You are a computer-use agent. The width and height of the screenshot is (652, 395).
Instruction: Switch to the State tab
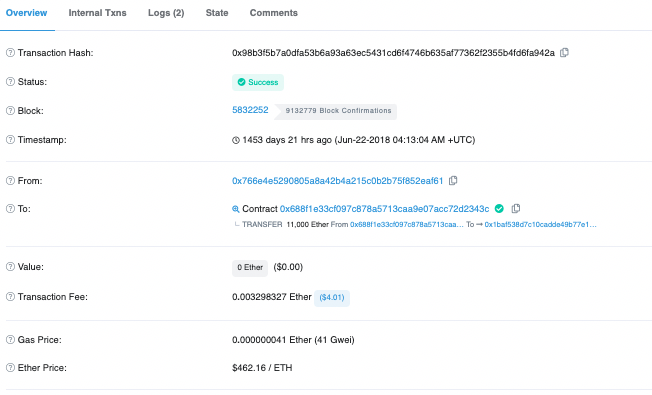coord(217,13)
